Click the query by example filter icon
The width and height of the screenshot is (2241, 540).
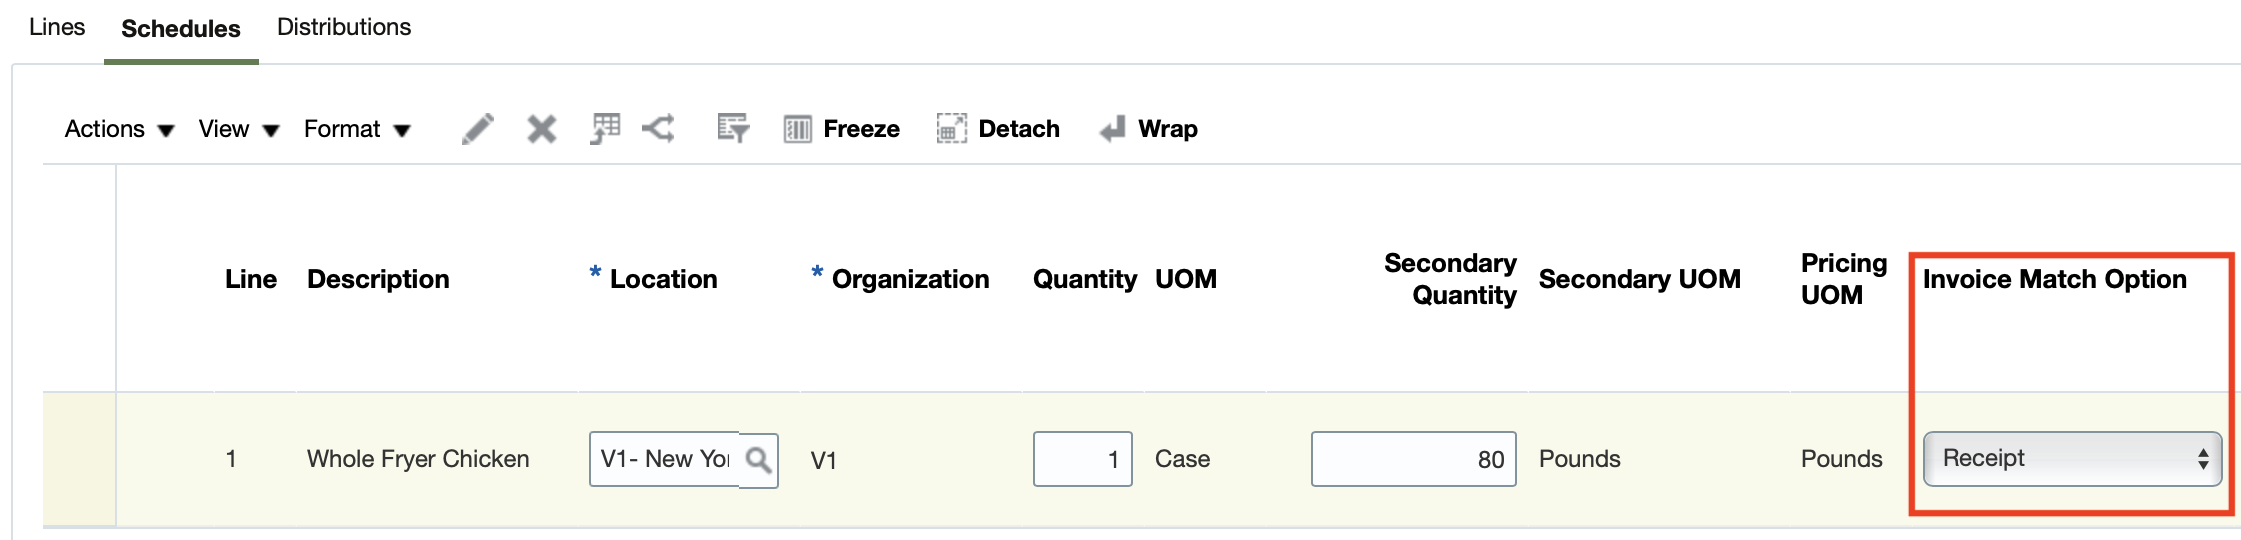[733, 129]
